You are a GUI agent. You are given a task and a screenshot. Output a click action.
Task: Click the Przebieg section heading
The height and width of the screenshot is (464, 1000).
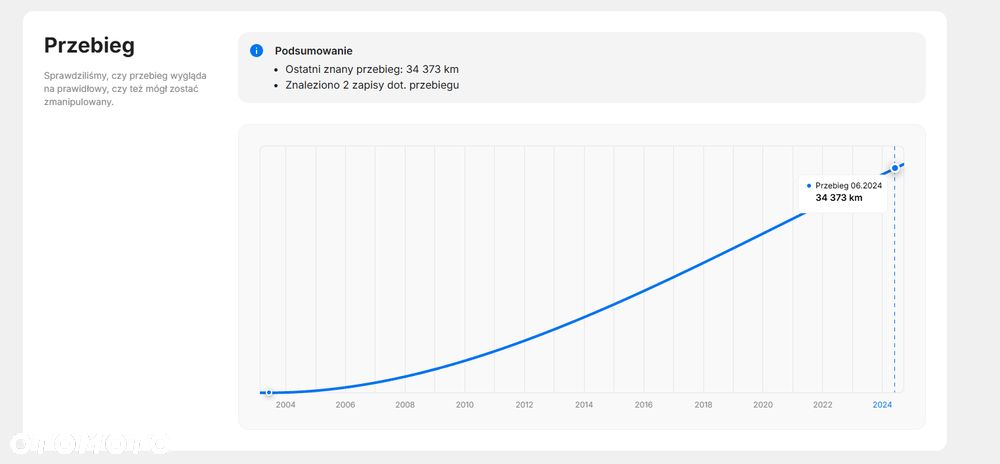(x=90, y=46)
